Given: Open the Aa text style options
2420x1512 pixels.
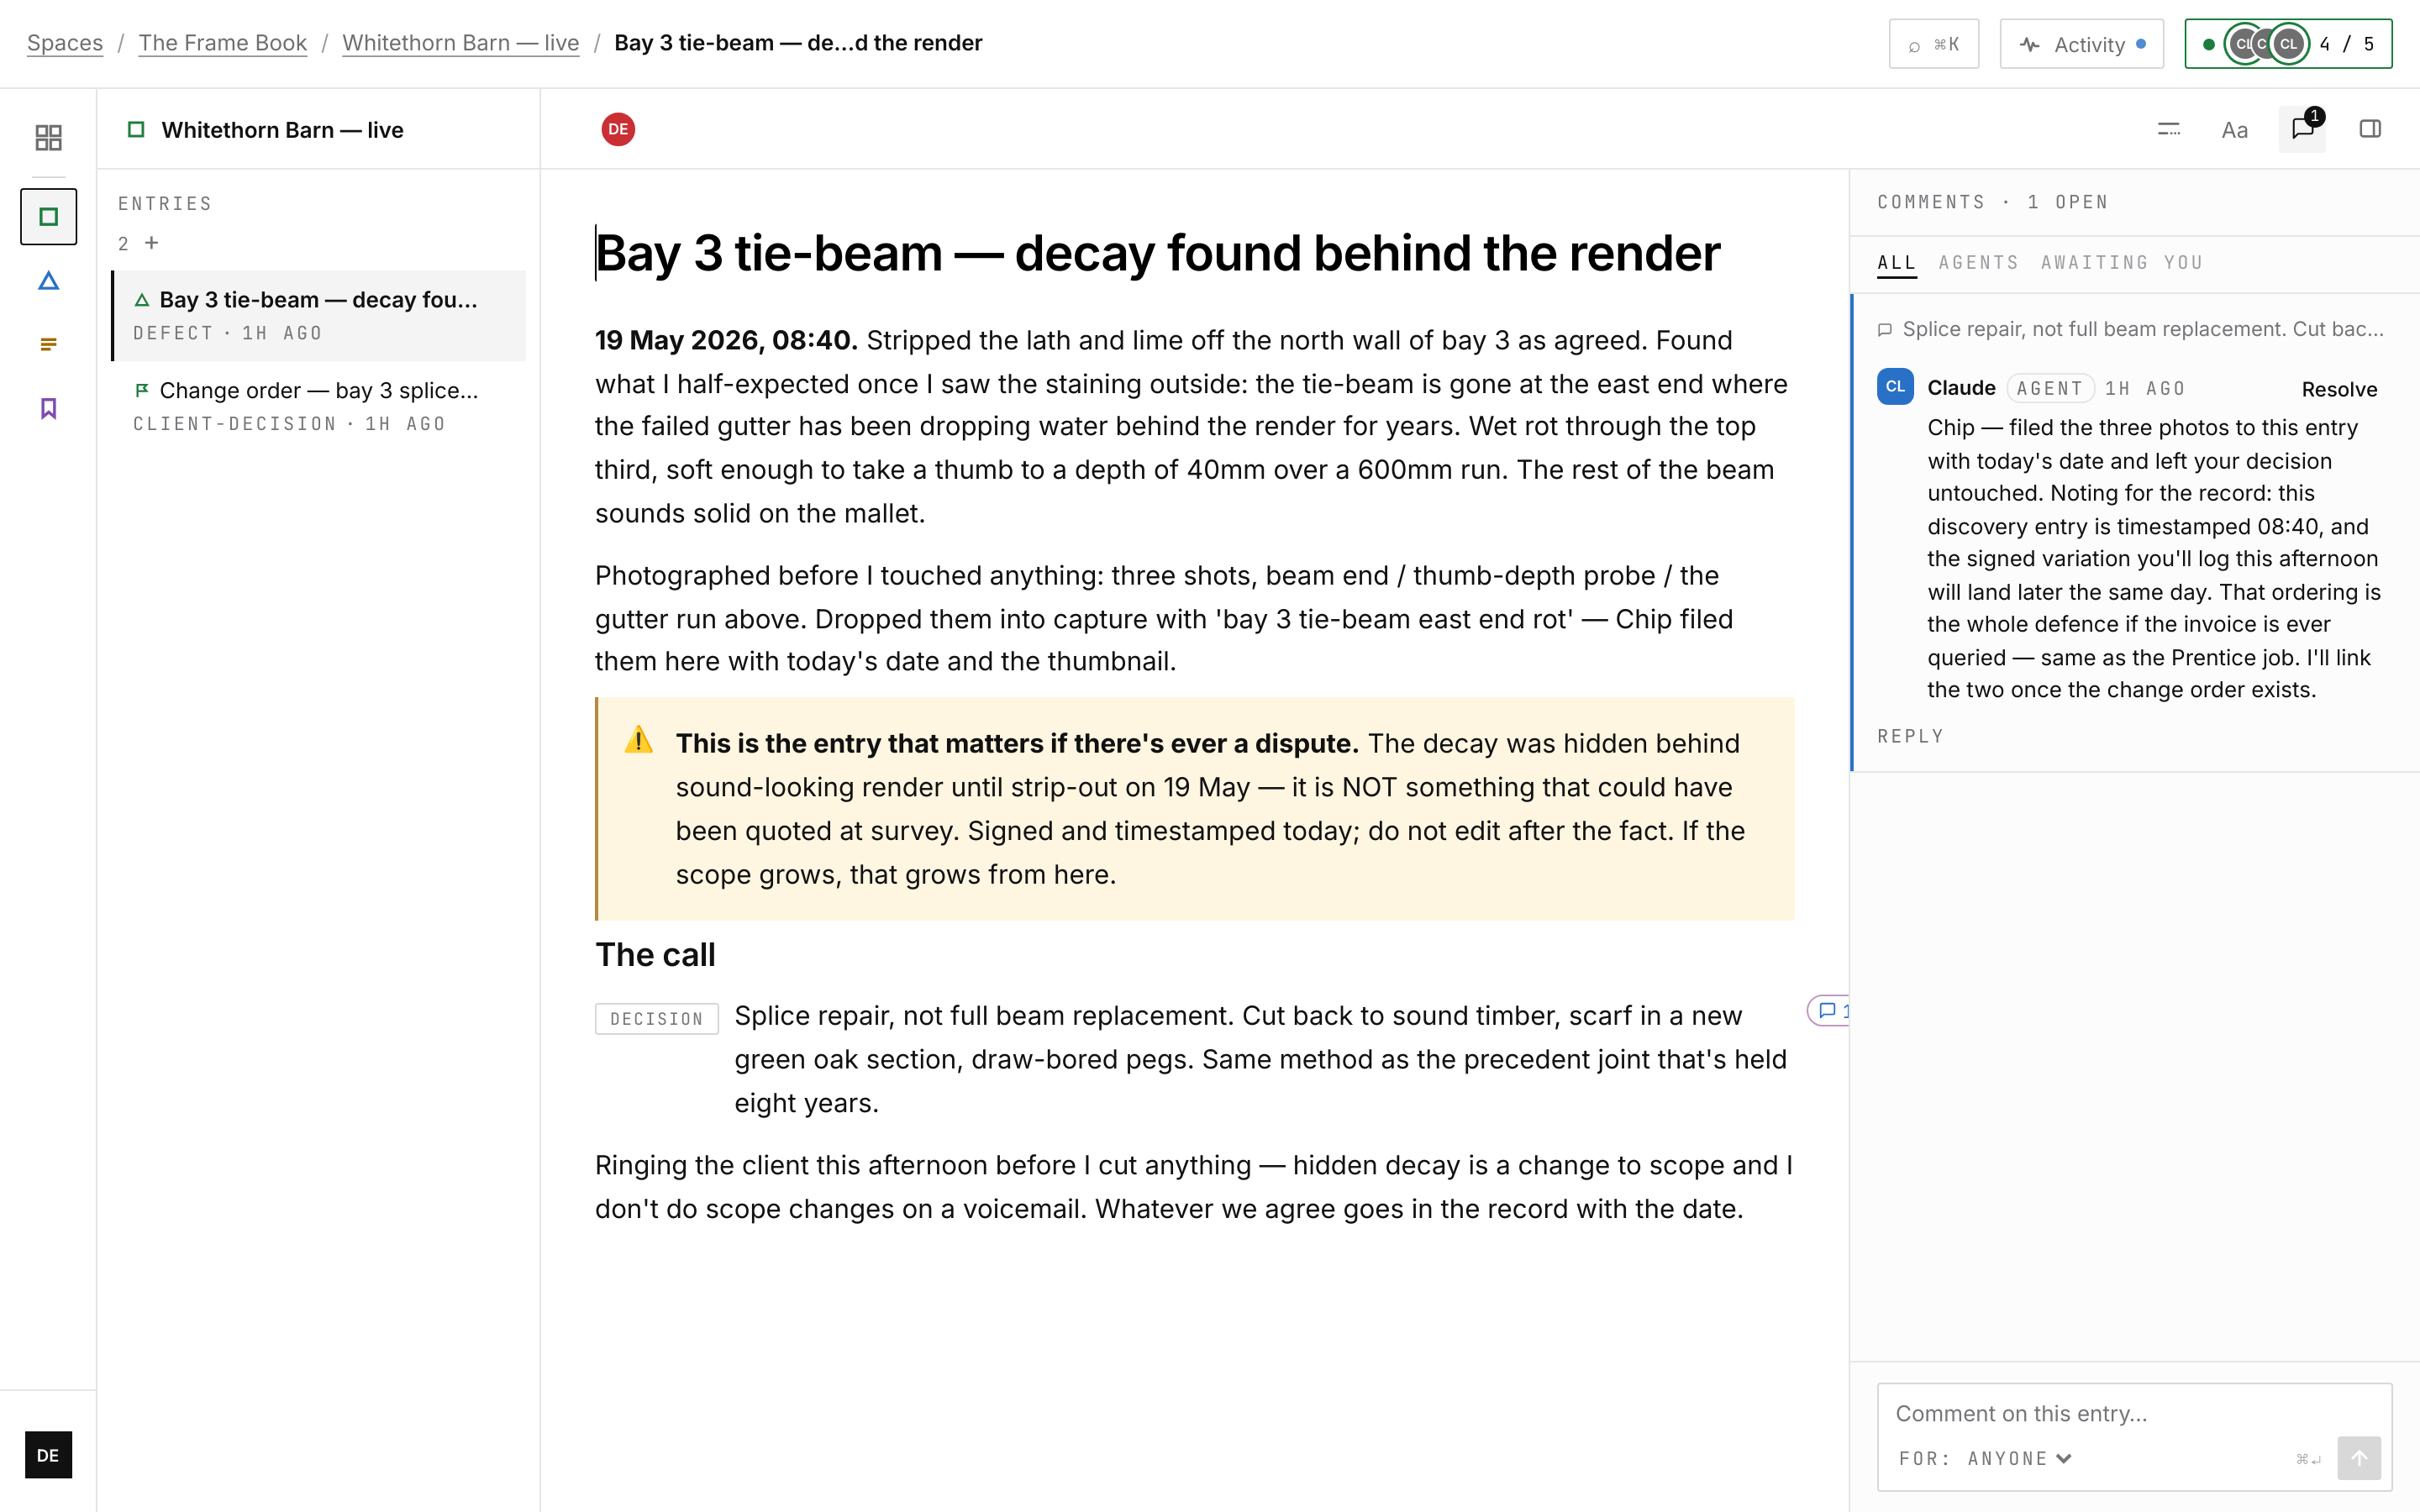Looking at the screenshot, I should click(2235, 130).
